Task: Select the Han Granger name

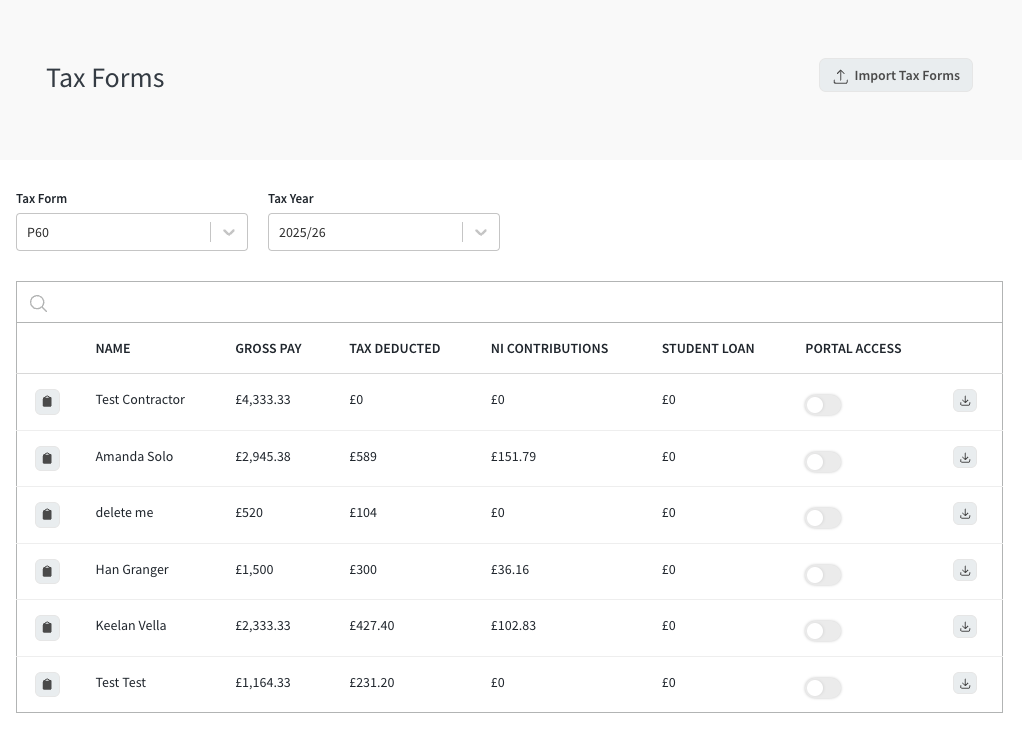Action: click(x=132, y=570)
